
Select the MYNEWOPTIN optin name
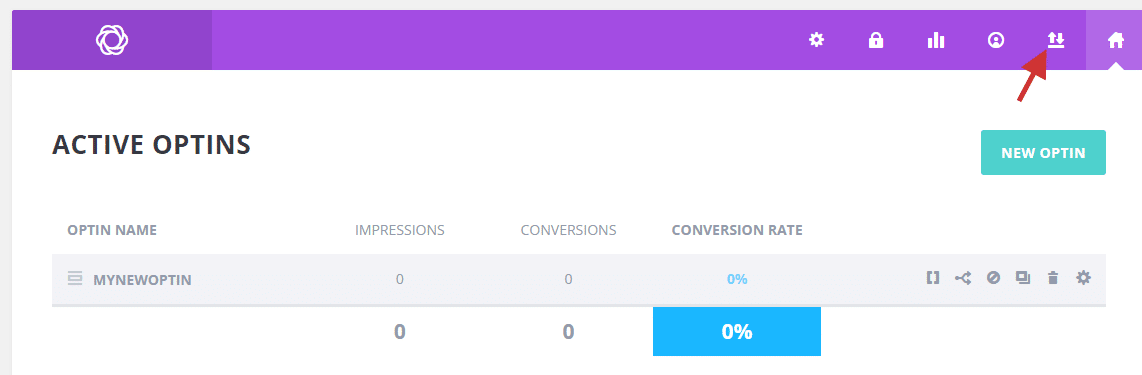click(x=142, y=280)
